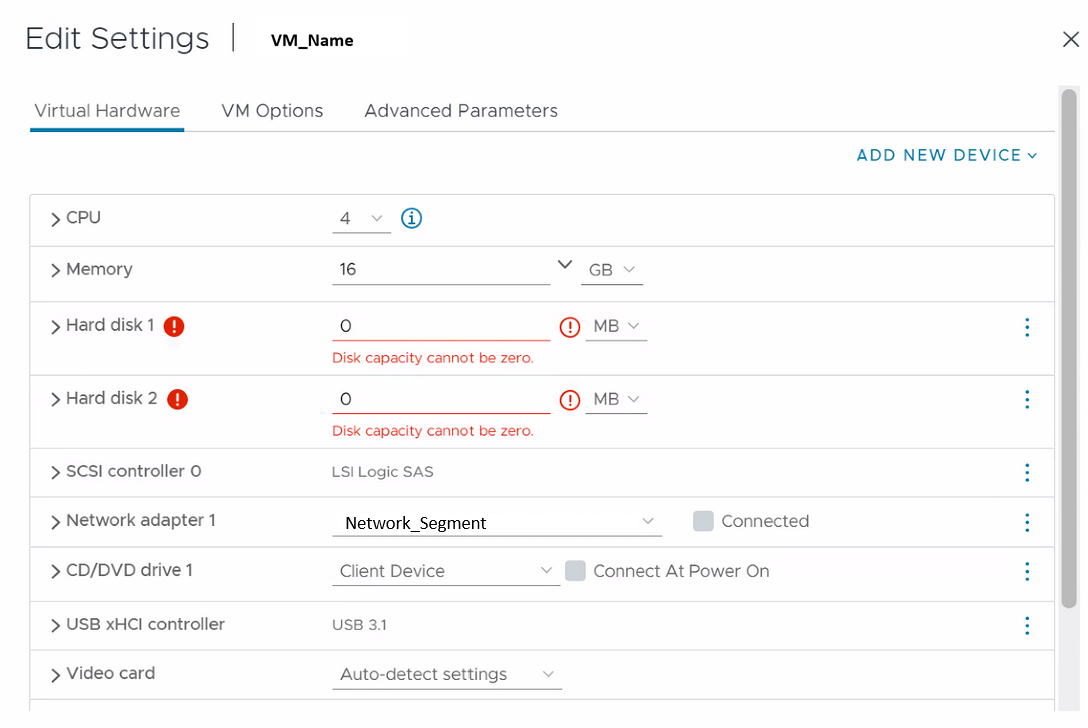
Task: Open the Memory unit GB dropdown
Action: [x=612, y=270]
